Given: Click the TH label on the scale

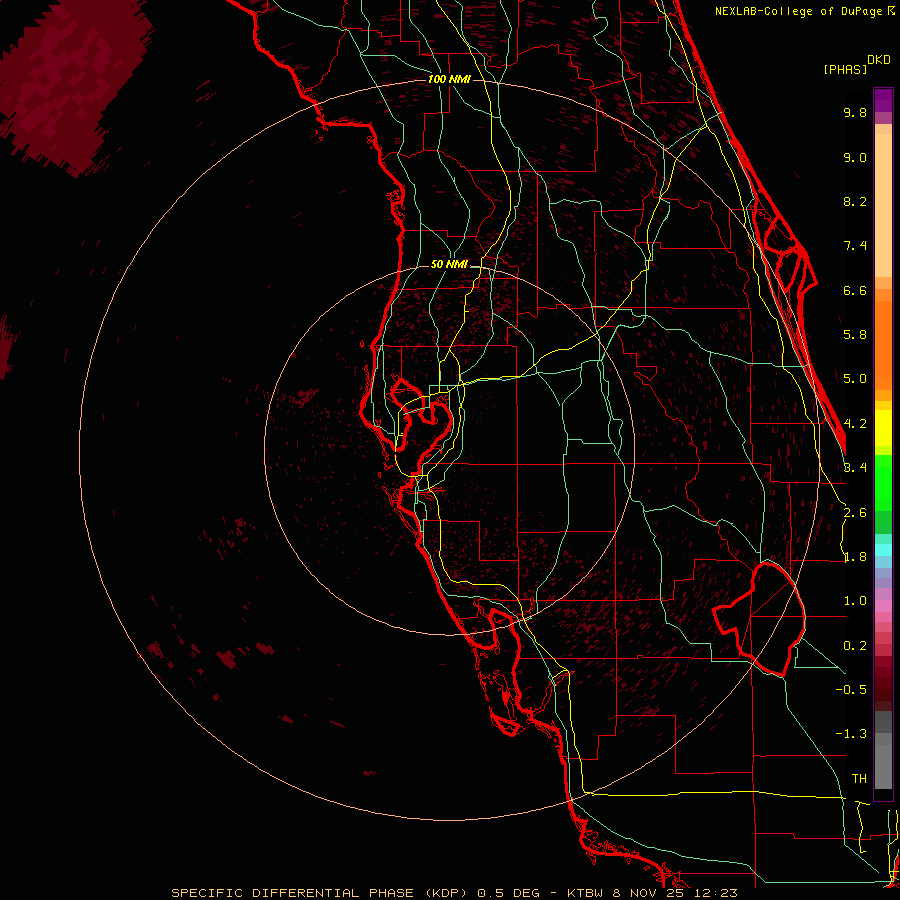Looking at the screenshot, I should 859,778.
